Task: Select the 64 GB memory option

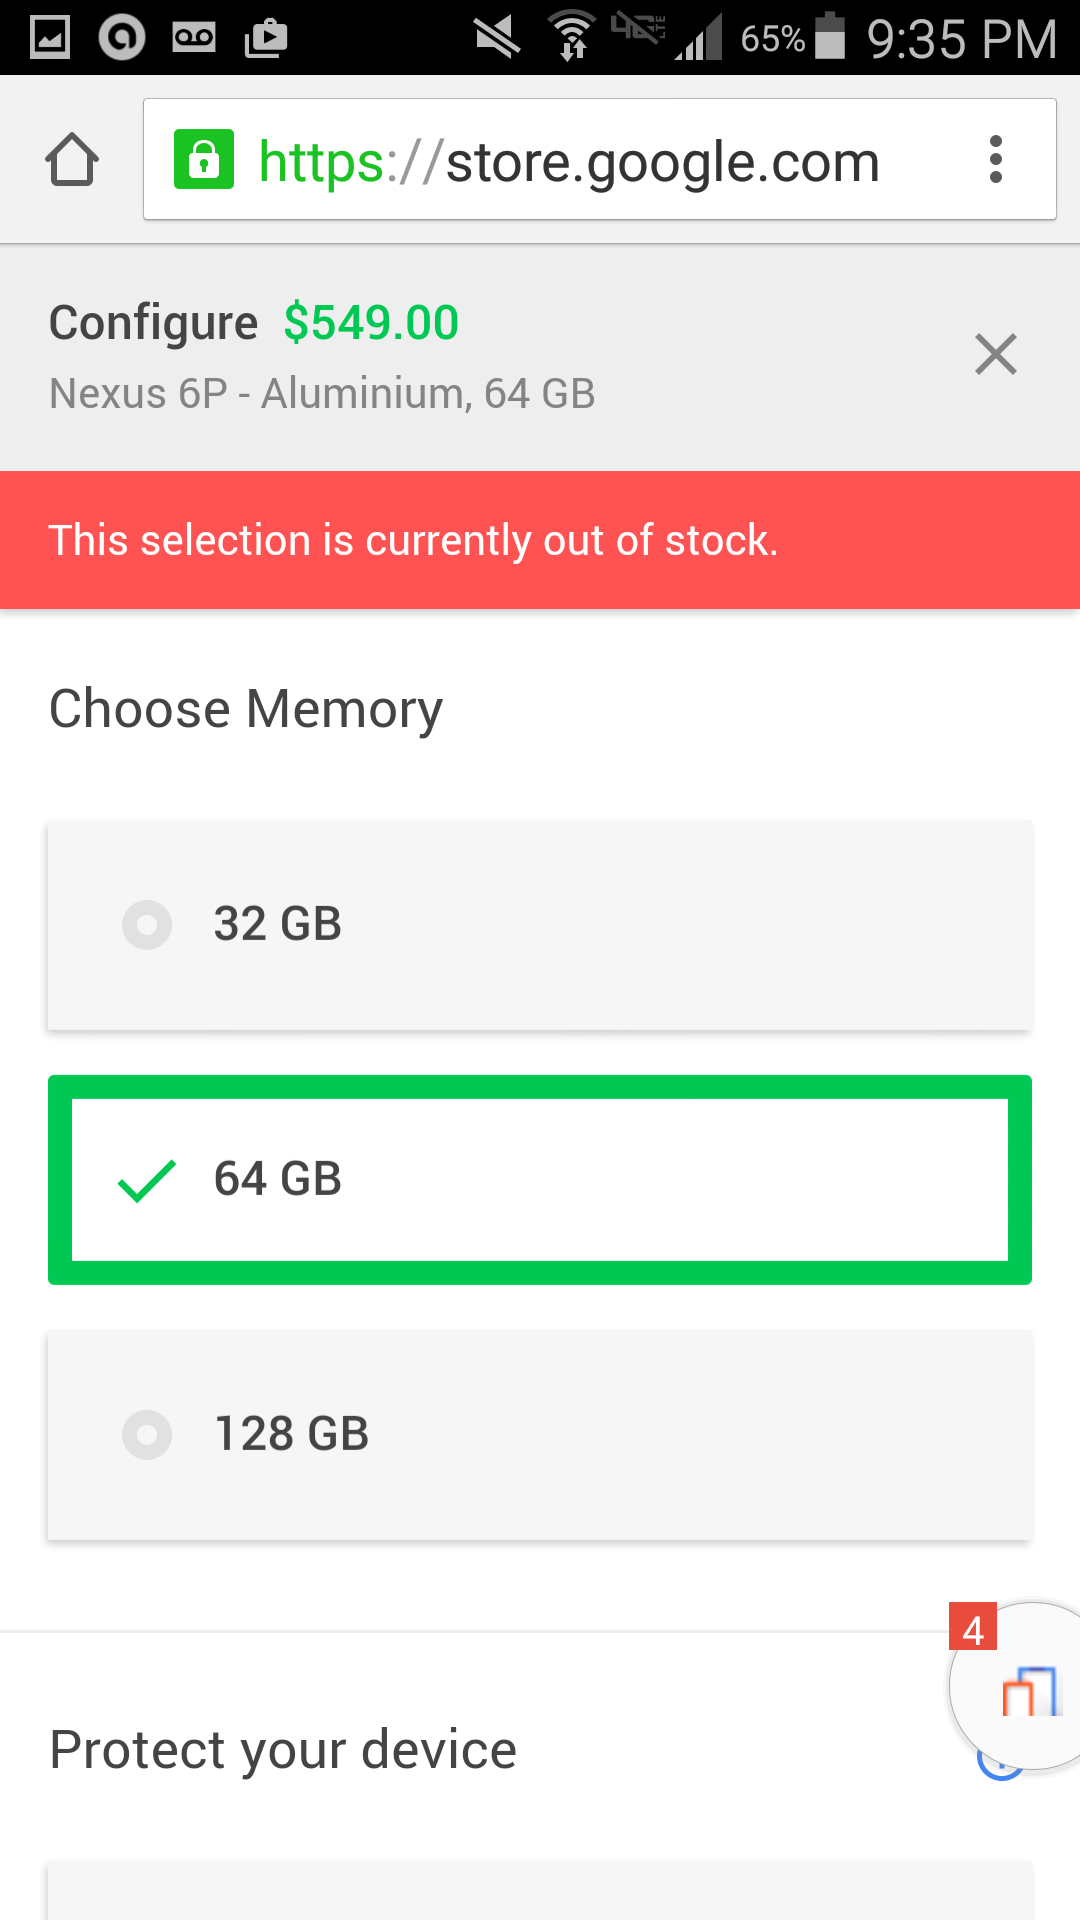Action: (540, 1180)
